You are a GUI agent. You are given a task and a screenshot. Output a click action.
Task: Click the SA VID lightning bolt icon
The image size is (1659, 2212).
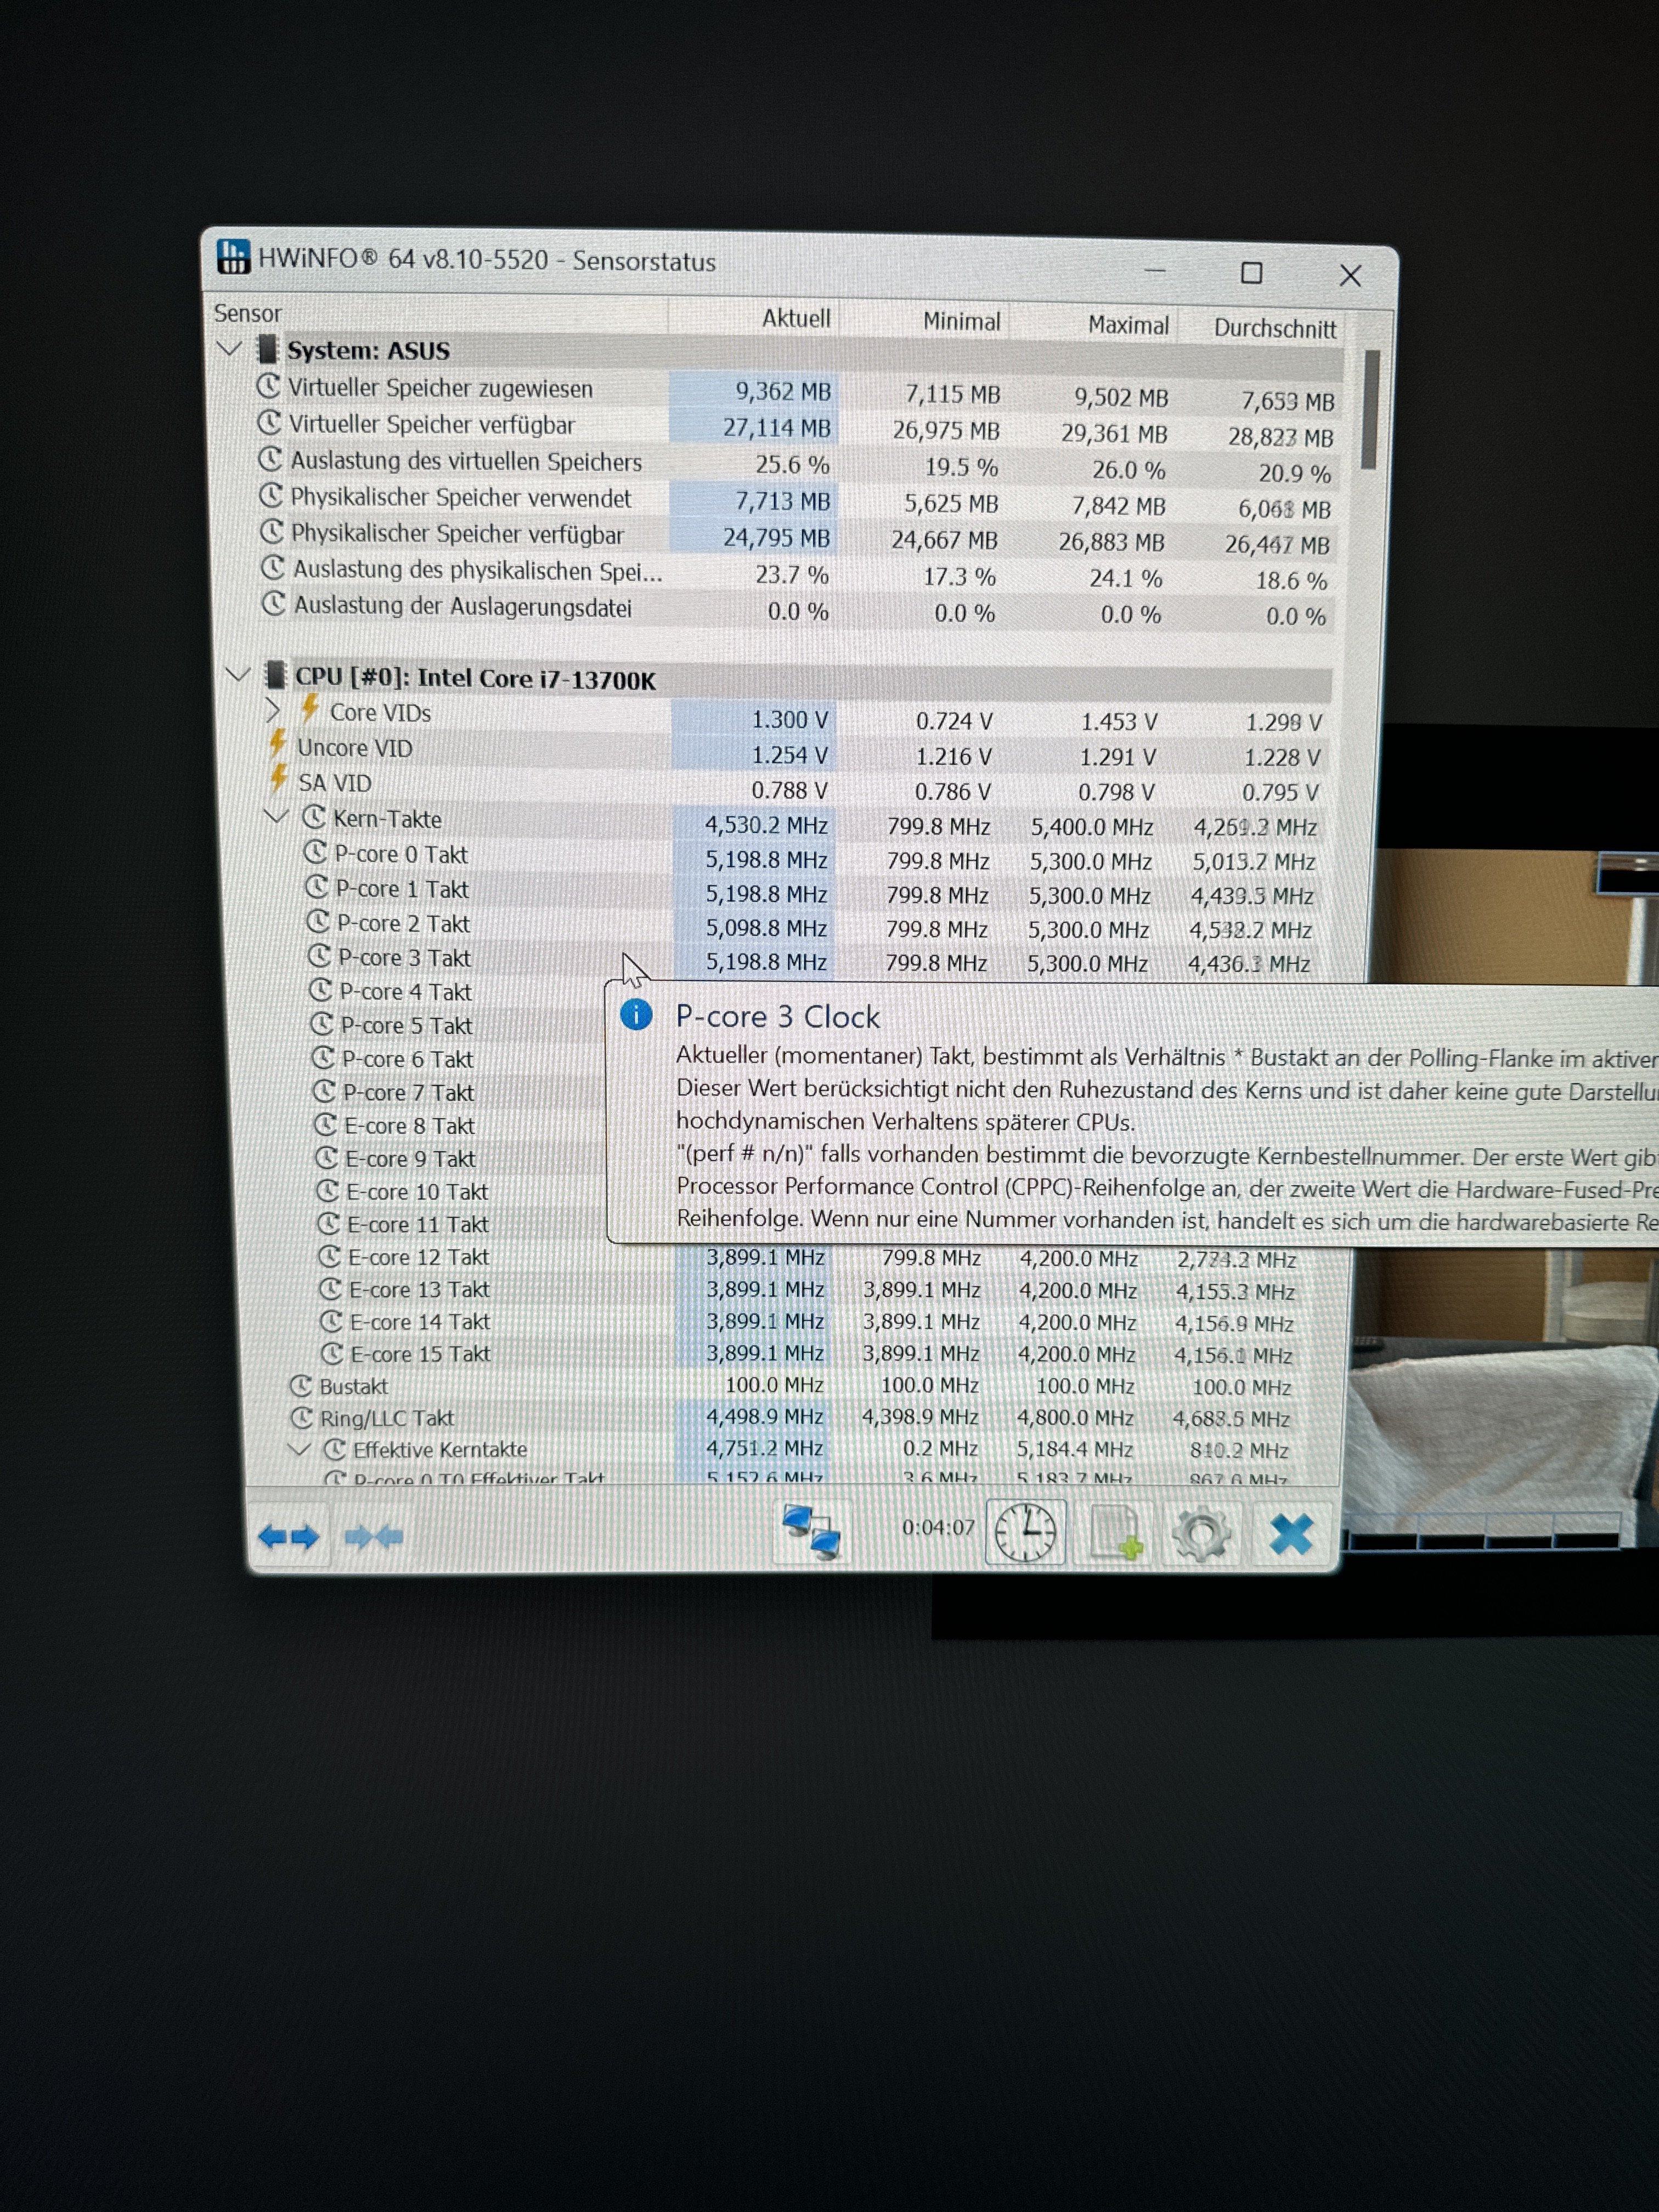(x=279, y=779)
